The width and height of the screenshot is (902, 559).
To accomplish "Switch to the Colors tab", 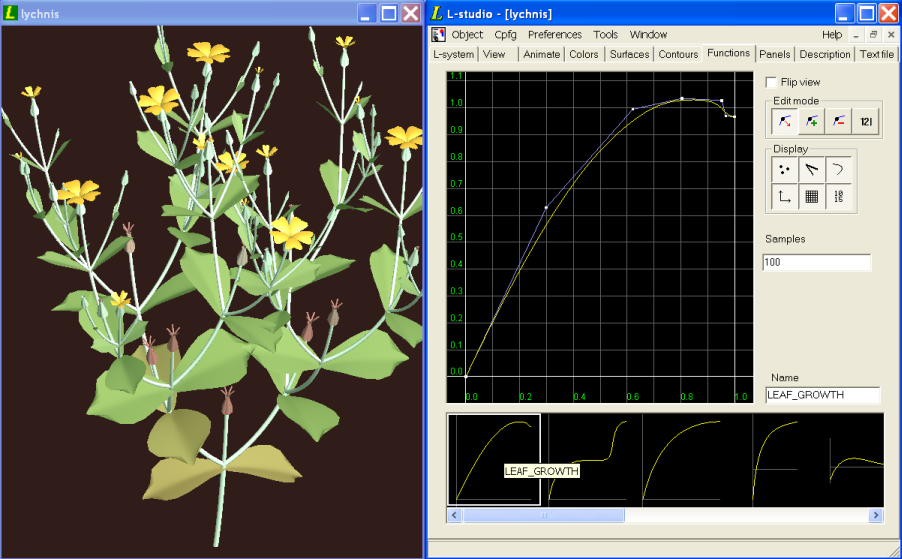I will pos(584,54).
